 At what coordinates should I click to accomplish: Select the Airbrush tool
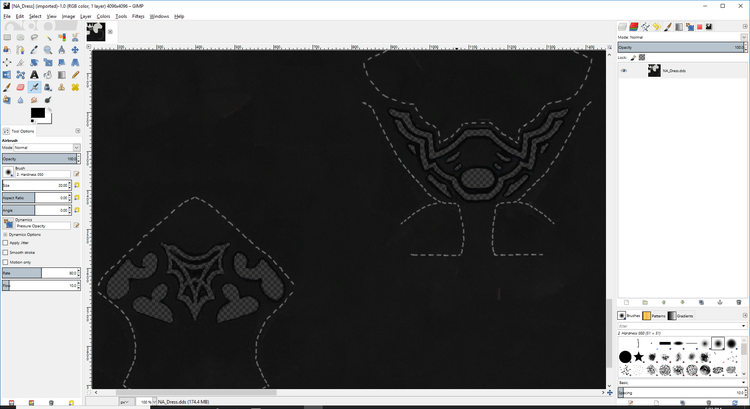[34, 87]
